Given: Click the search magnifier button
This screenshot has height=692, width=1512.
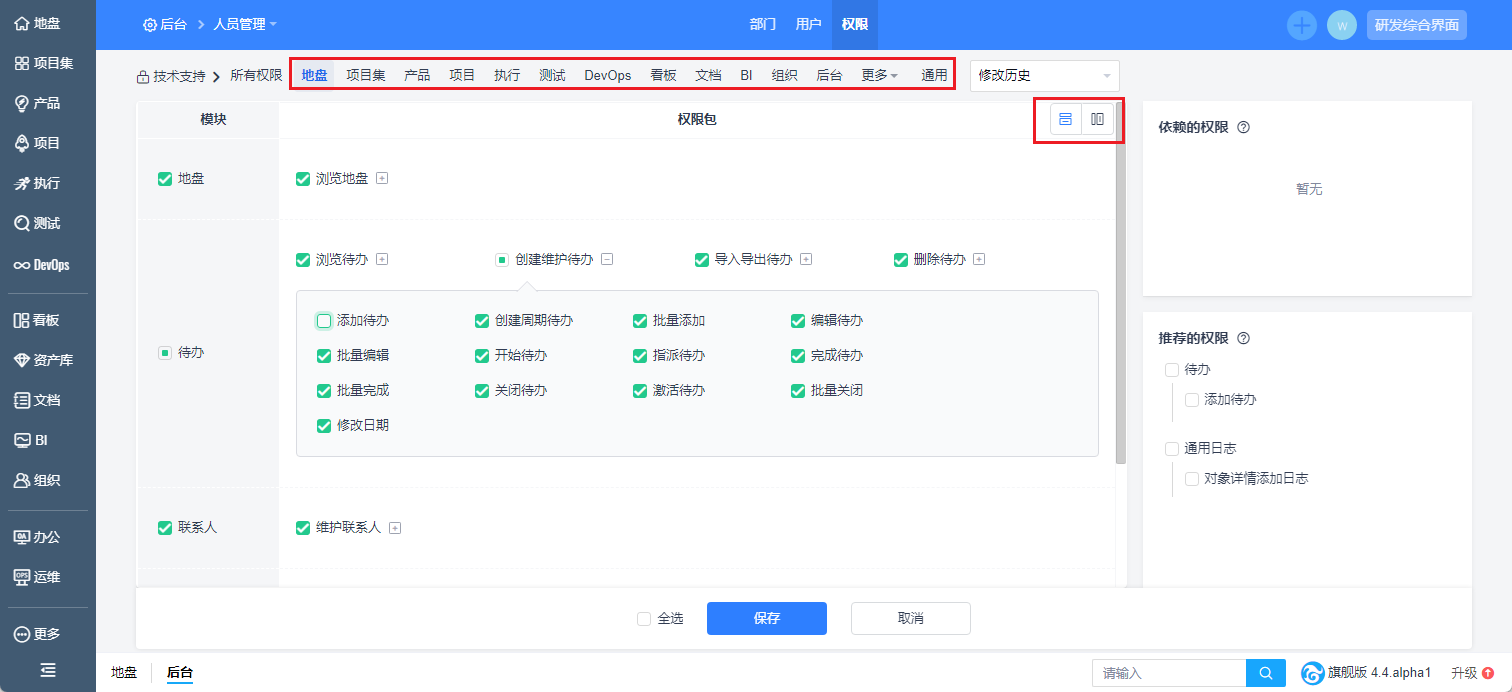Looking at the screenshot, I should pyautogui.click(x=1265, y=673).
